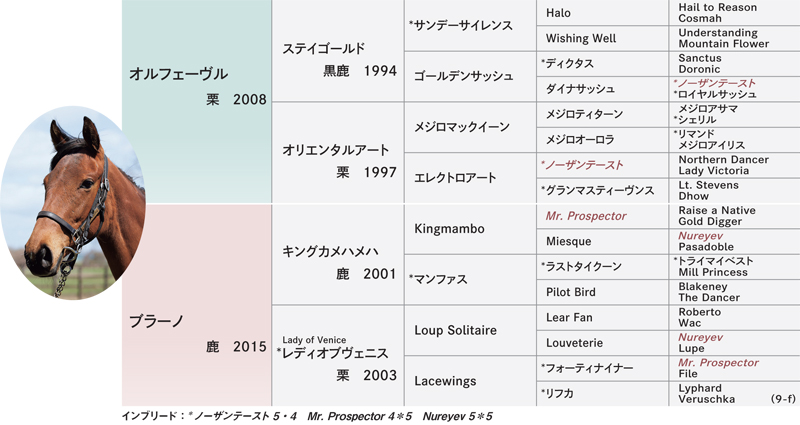The width and height of the screenshot is (800, 425).
Task: Click the レディオブヴェニス entry
Action: 338,356
